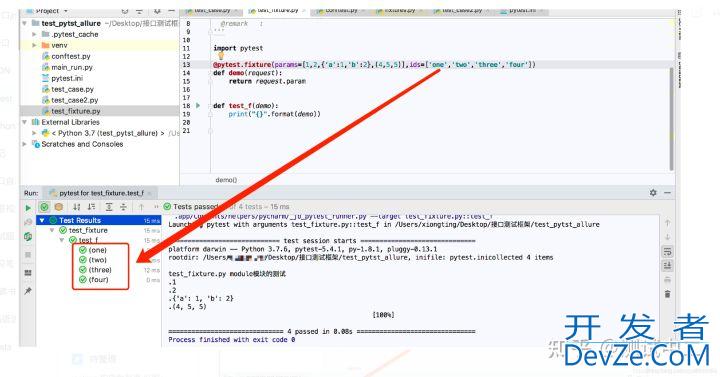The image size is (720, 377).
Task: Toggle the Show Passed tests filter
Action: click(x=44, y=207)
